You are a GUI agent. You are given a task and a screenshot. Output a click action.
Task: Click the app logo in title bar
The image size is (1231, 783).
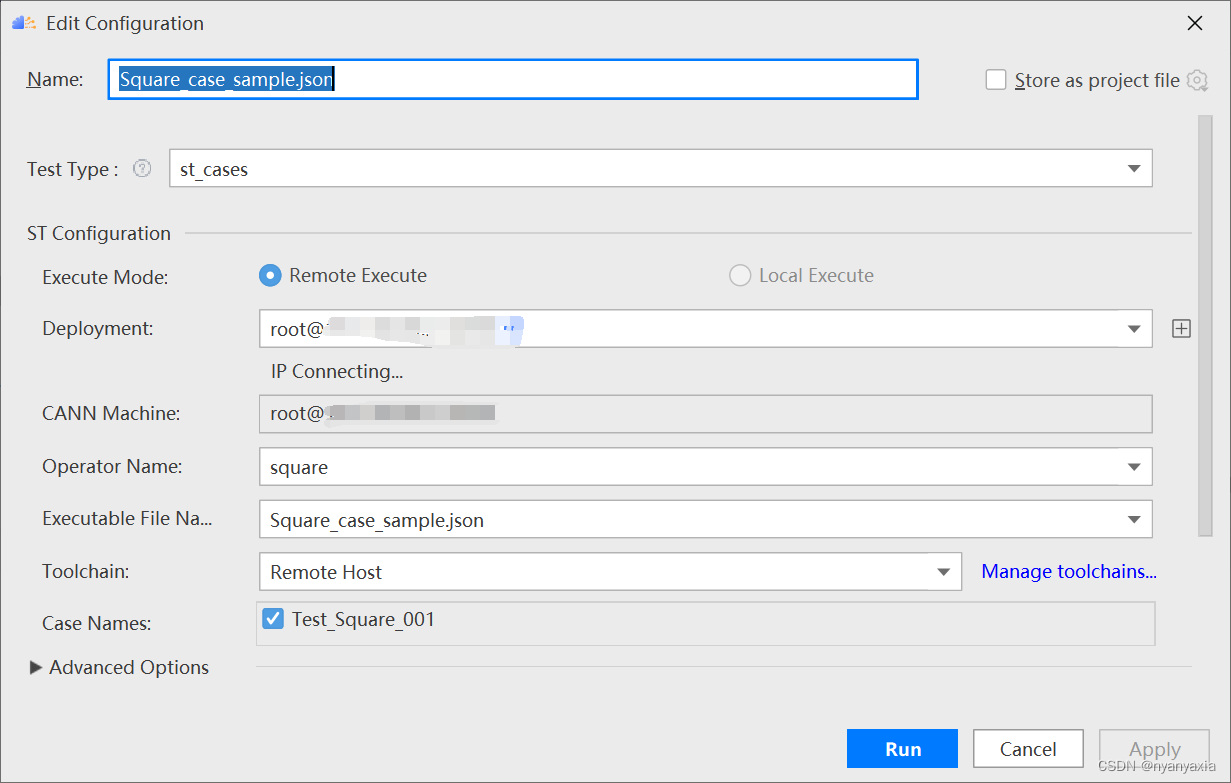pyautogui.click(x=24, y=23)
